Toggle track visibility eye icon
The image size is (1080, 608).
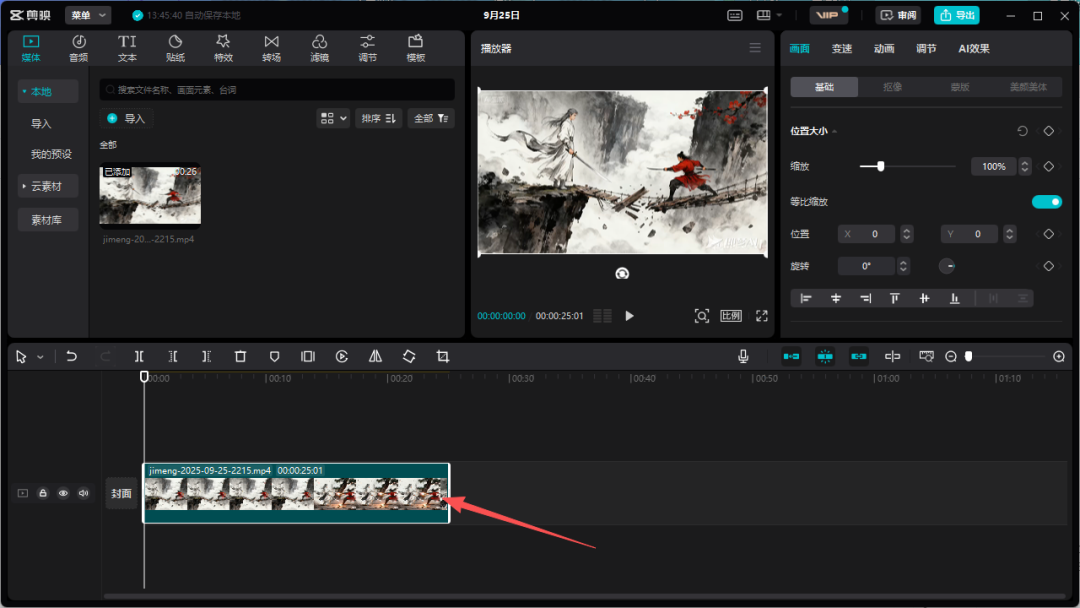tap(63, 493)
